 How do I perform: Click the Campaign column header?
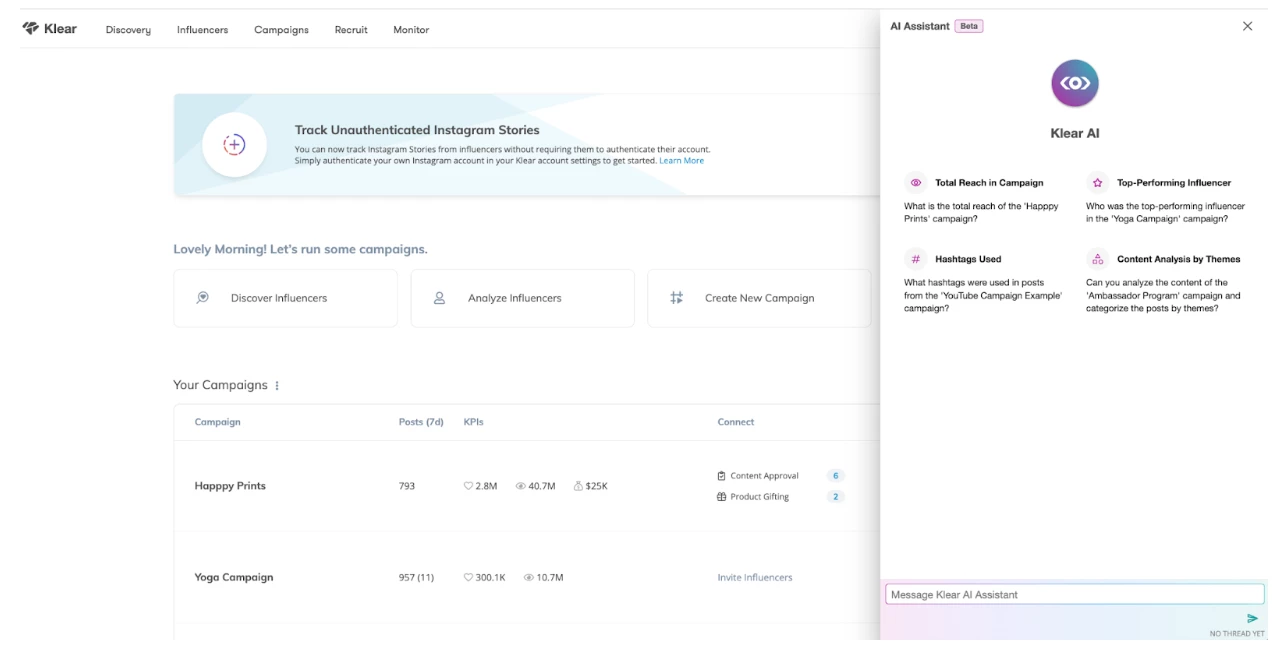[217, 422]
